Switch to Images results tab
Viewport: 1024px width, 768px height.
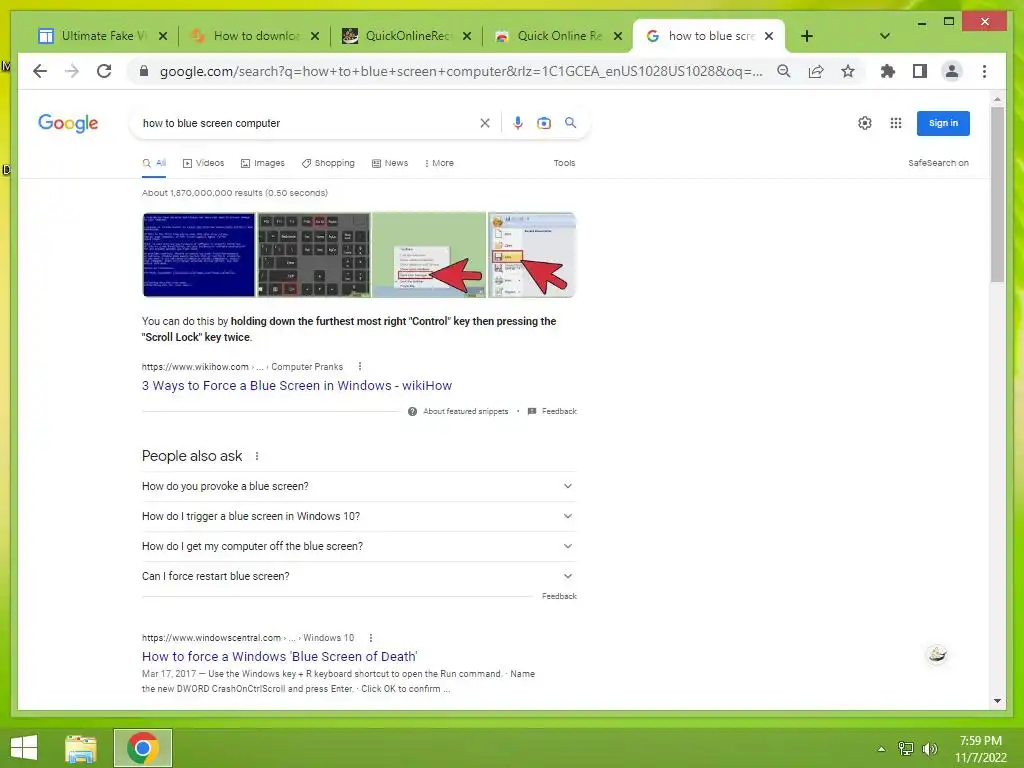[263, 163]
